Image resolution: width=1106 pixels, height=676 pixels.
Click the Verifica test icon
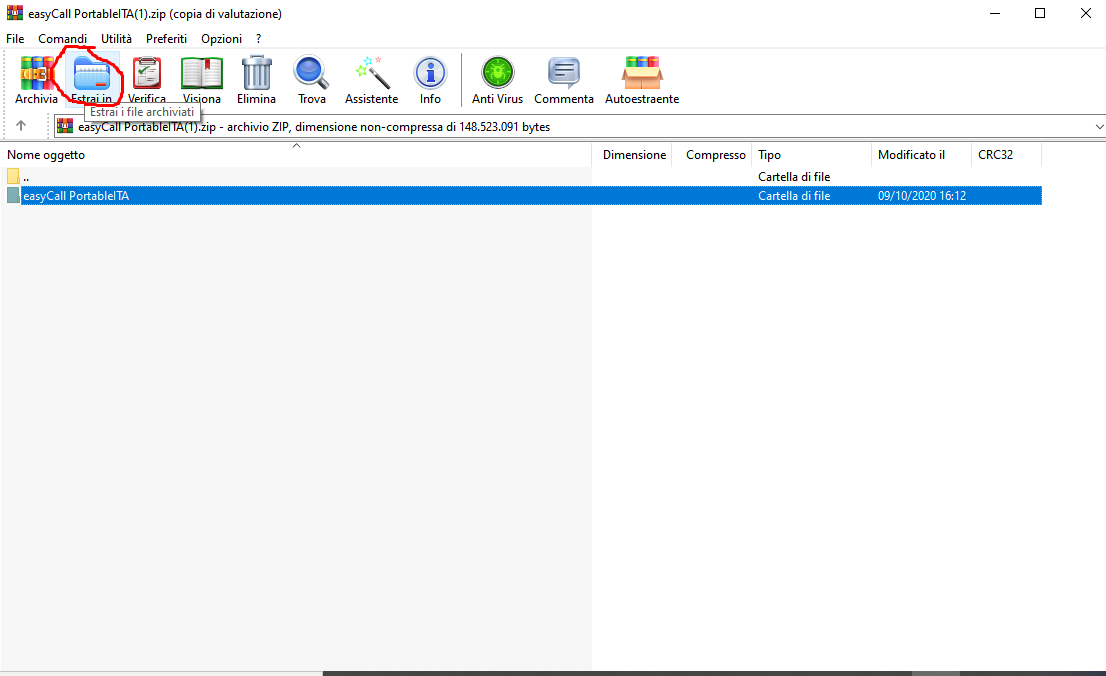click(x=147, y=73)
